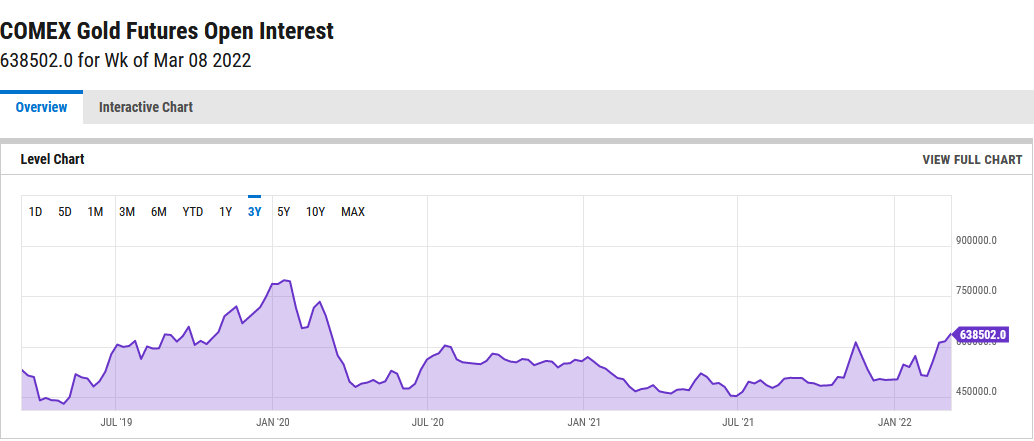Select the 3M time range

[127, 212]
